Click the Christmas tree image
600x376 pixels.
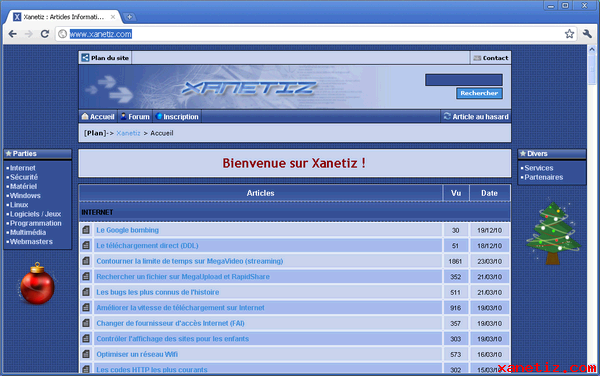(554, 233)
